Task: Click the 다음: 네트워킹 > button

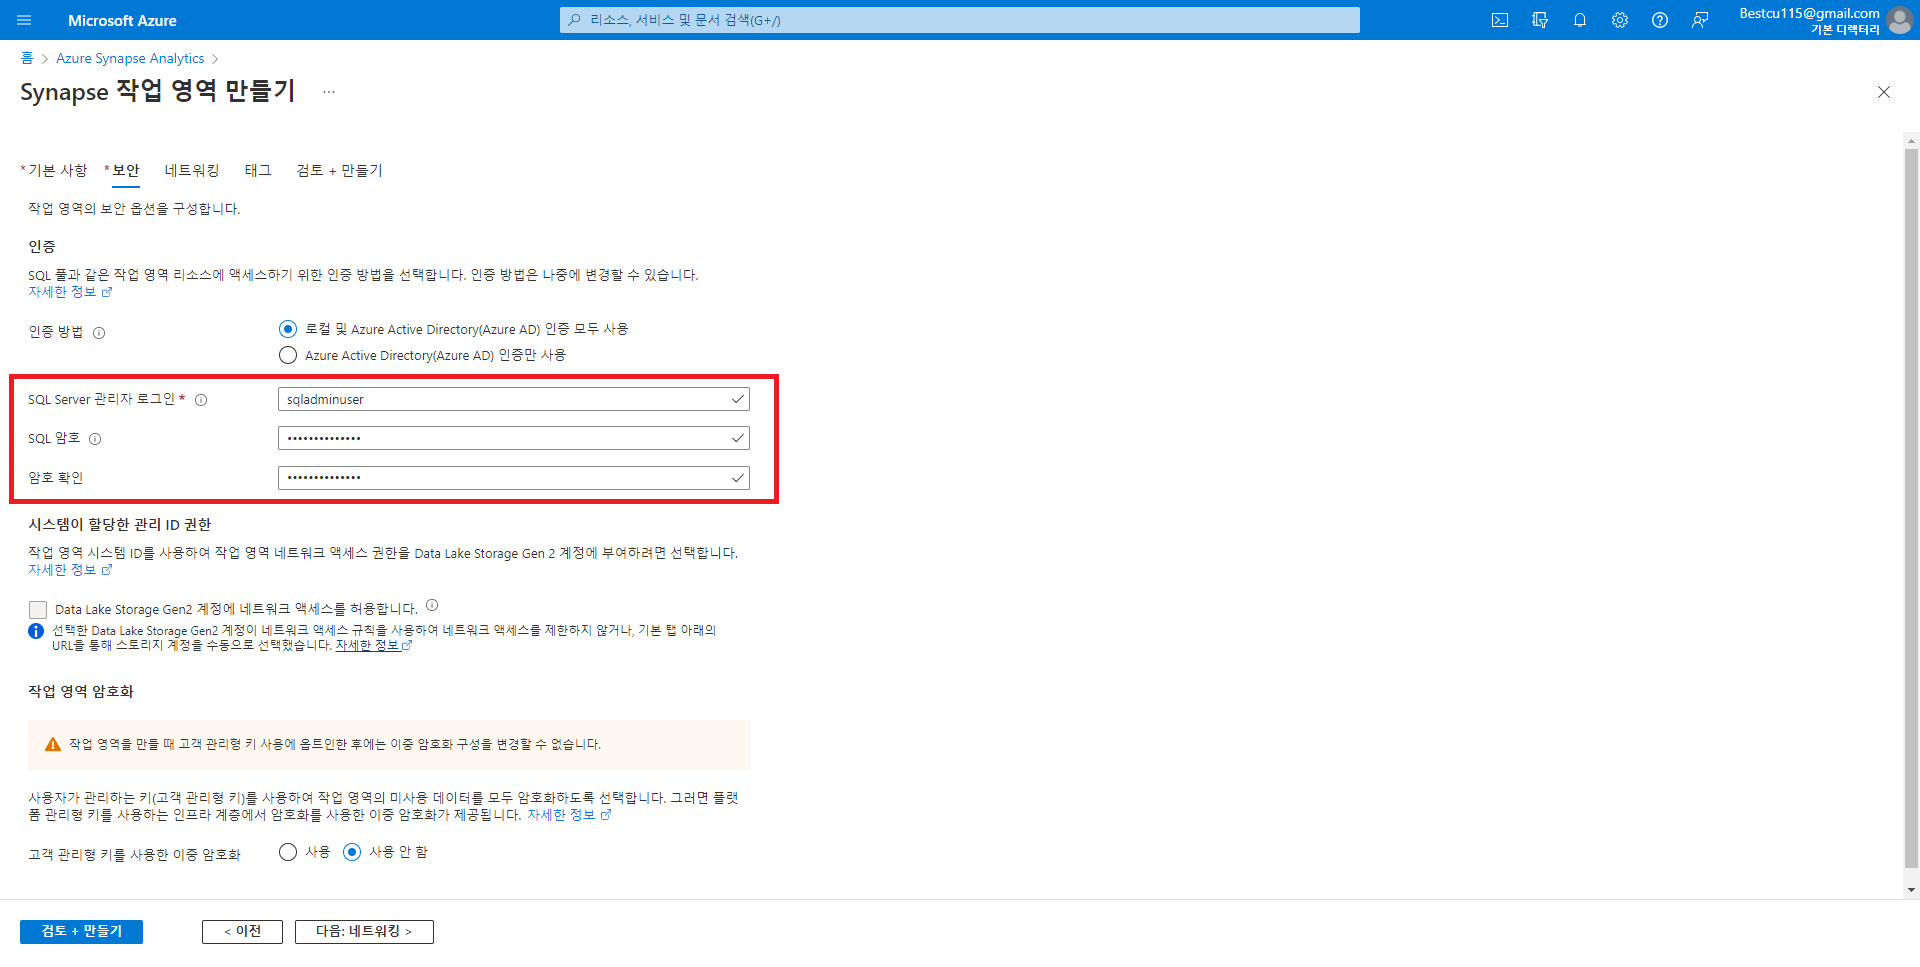Action: (x=364, y=932)
